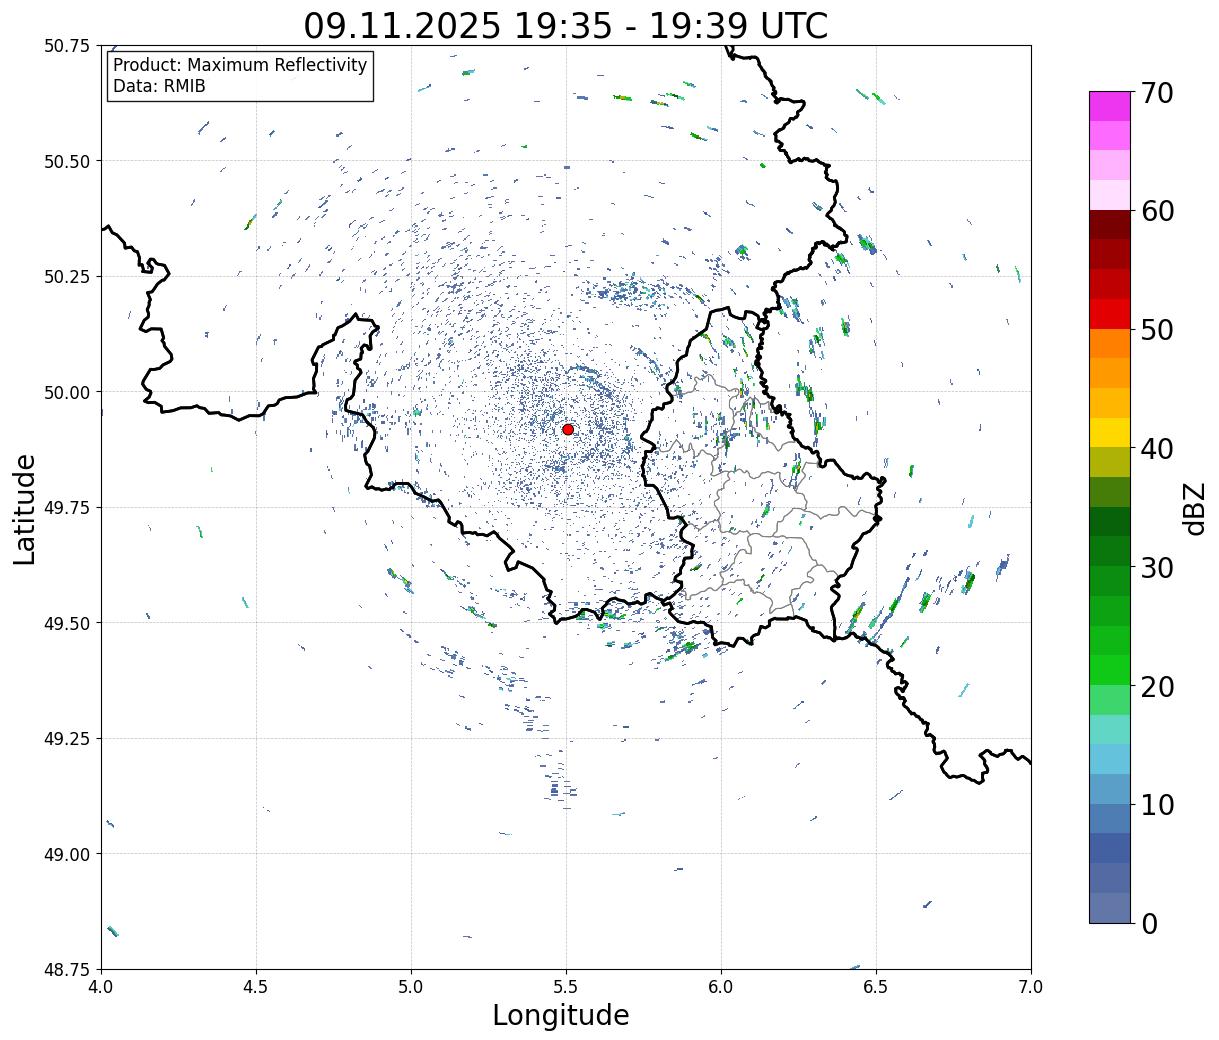The height and width of the screenshot is (1040, 1219).
Task: Pick the darkest maroon segment below 60
Action: pos(1110,224)
